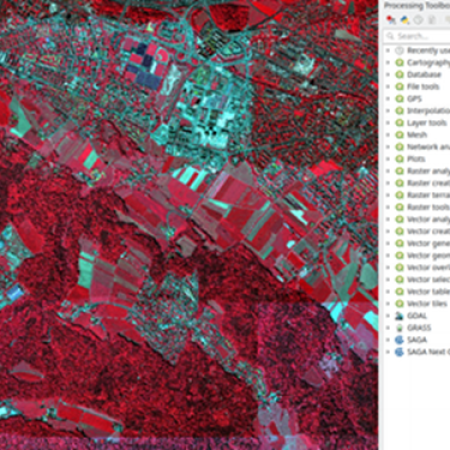The width and height of the screenshot is (450, 450).
Task: Open the graphical Models menu icon
Action: (x=391, y=20)
